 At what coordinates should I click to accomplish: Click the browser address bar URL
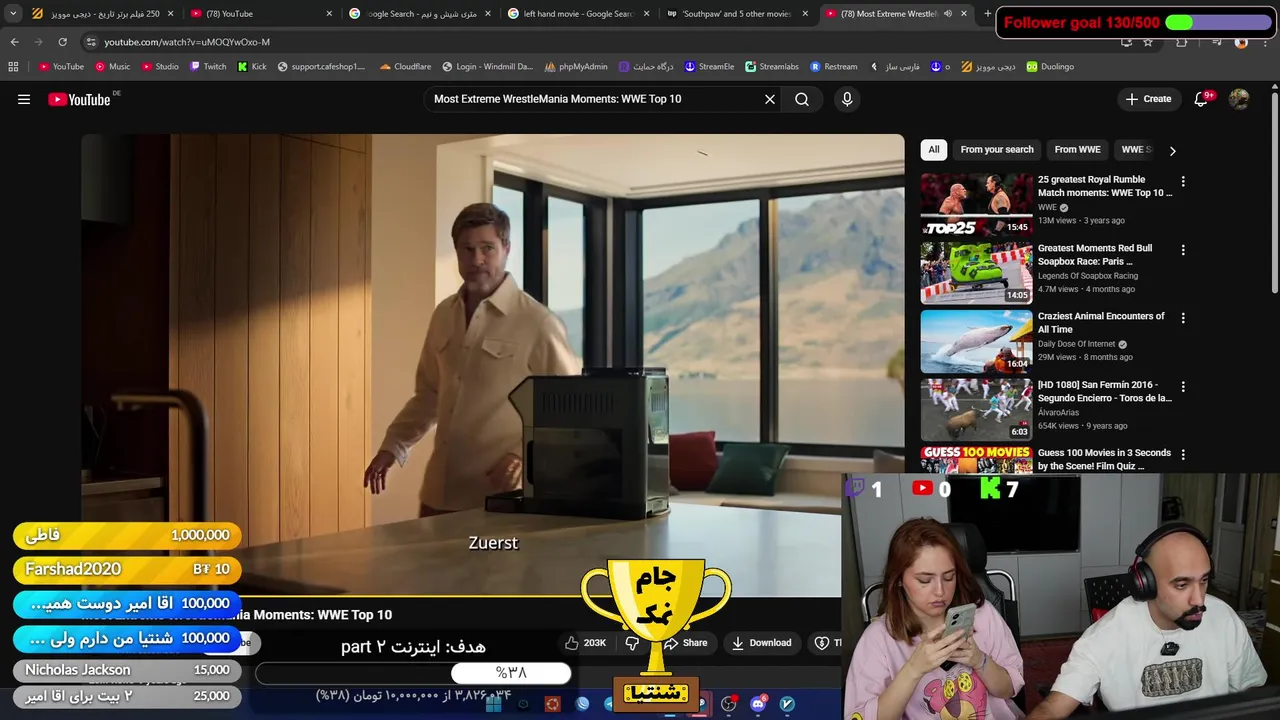187,42
